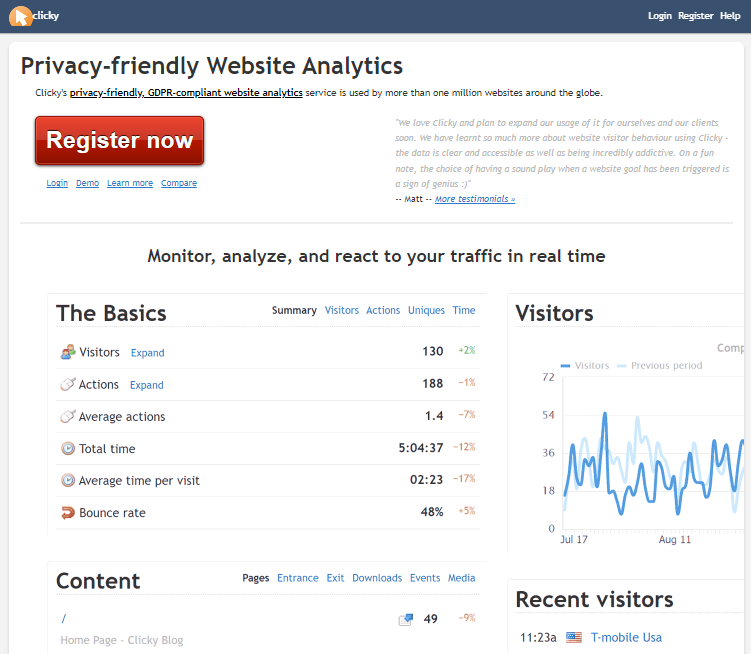This screenshot has width=751, height=654.
Task: Click the Bounce rate value 48%
Action: pyautogui.click(x=432, y=512)
